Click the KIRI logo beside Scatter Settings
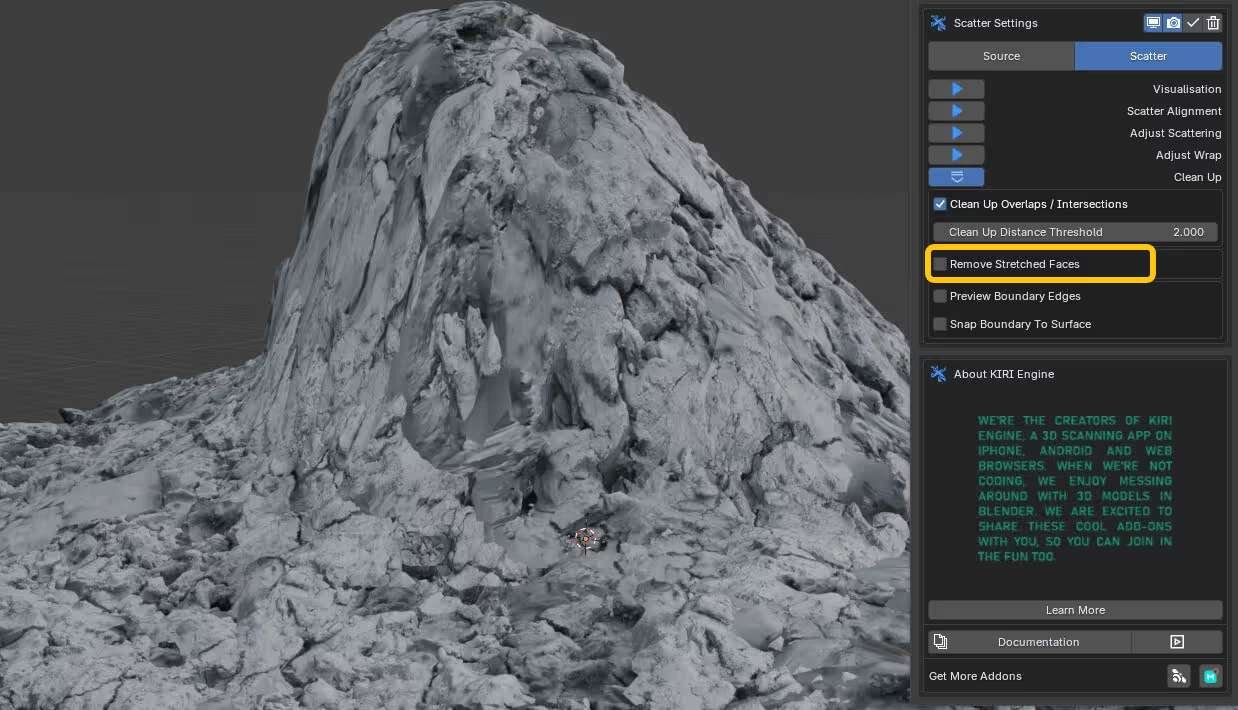The height and width of the screenshot is (710, 1238). (938, 23)
